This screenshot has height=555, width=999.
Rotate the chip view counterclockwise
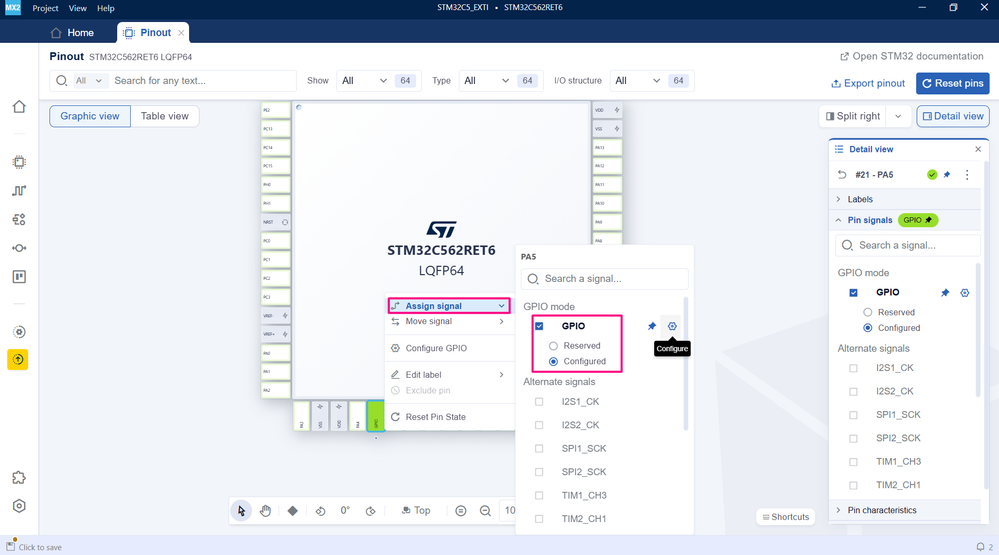click(x=320, y=510)
